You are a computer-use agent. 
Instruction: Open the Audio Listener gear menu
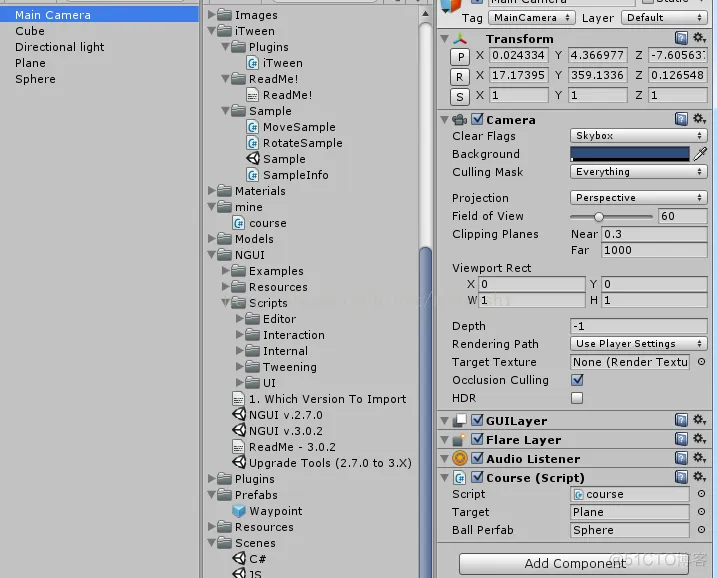click(699, 458)
